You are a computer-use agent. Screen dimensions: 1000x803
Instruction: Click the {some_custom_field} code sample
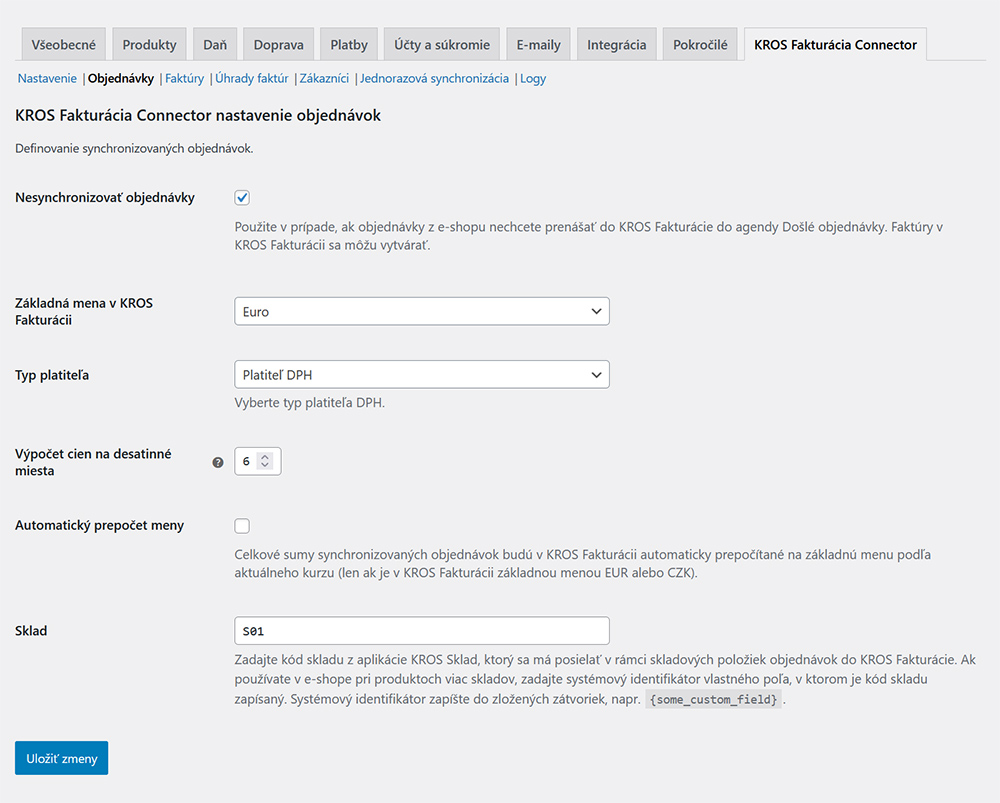tap(713, 700)
